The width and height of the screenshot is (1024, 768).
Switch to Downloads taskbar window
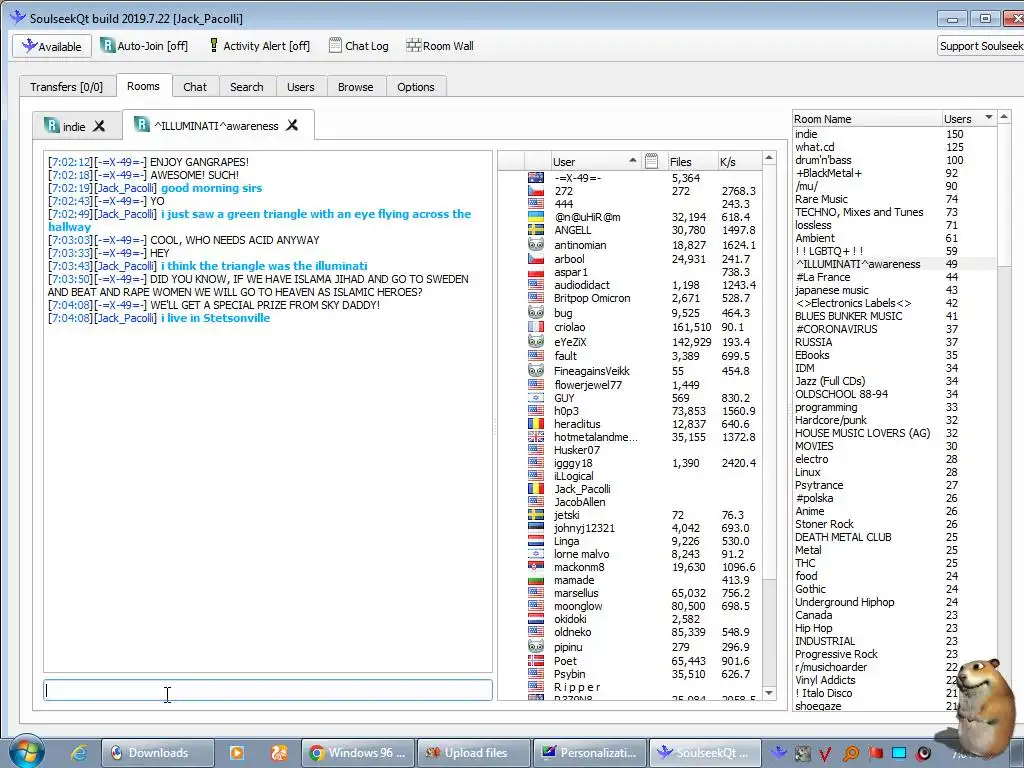(157, 753)
